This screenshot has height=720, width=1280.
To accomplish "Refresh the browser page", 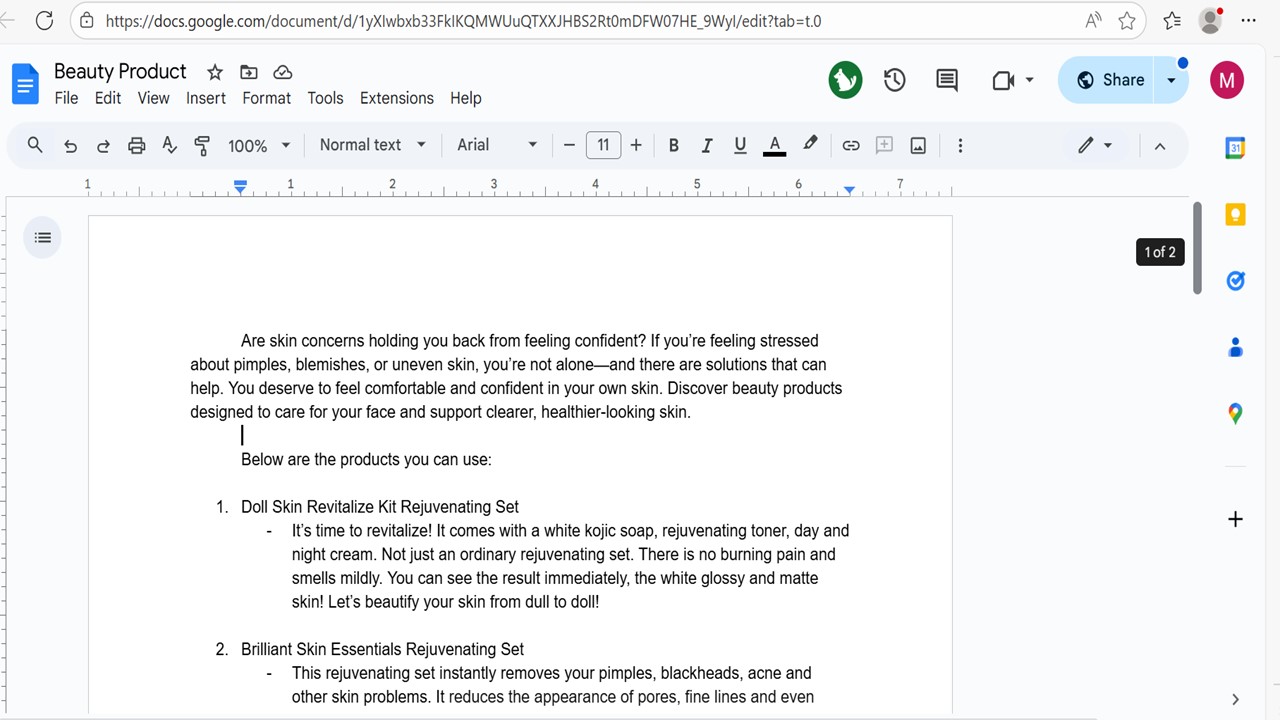I will [44, 20].
